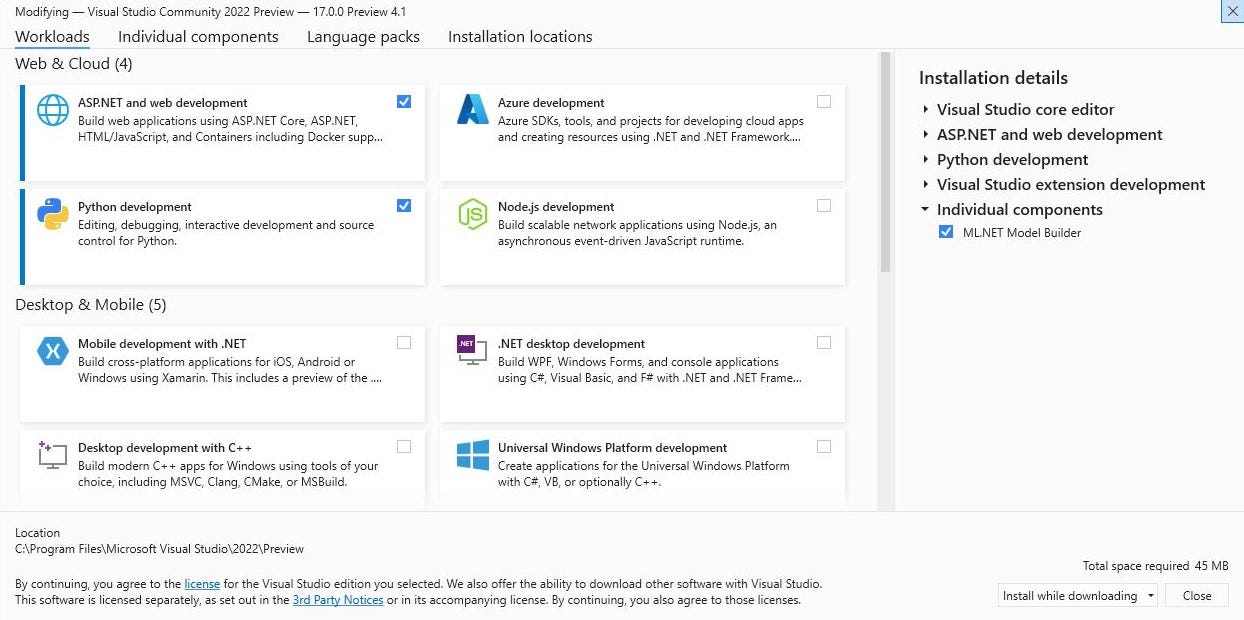This screenshot has width=1244, height=620.
Task: Click the Desktop development with C++ icon
Action: [x=52, y=456]
